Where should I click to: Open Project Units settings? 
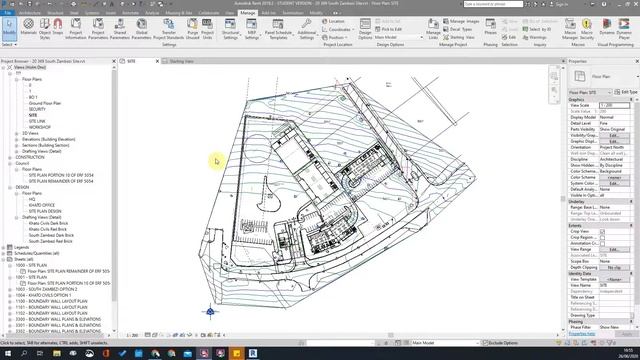(x=207, y=29)
